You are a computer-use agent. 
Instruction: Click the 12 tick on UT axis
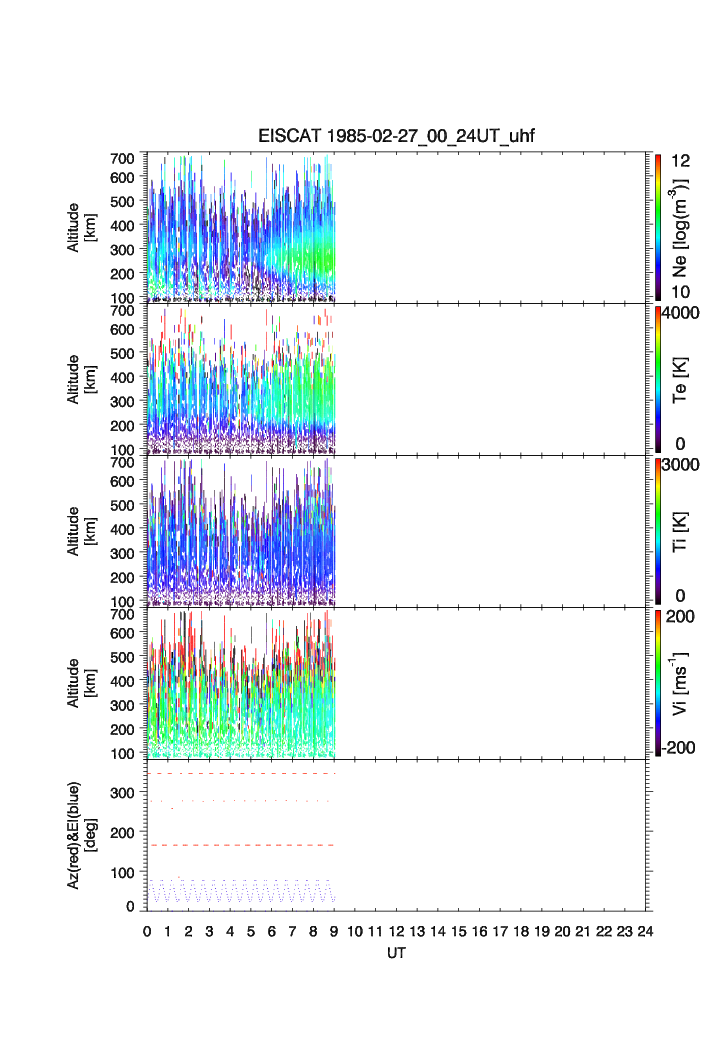point(397,932)
